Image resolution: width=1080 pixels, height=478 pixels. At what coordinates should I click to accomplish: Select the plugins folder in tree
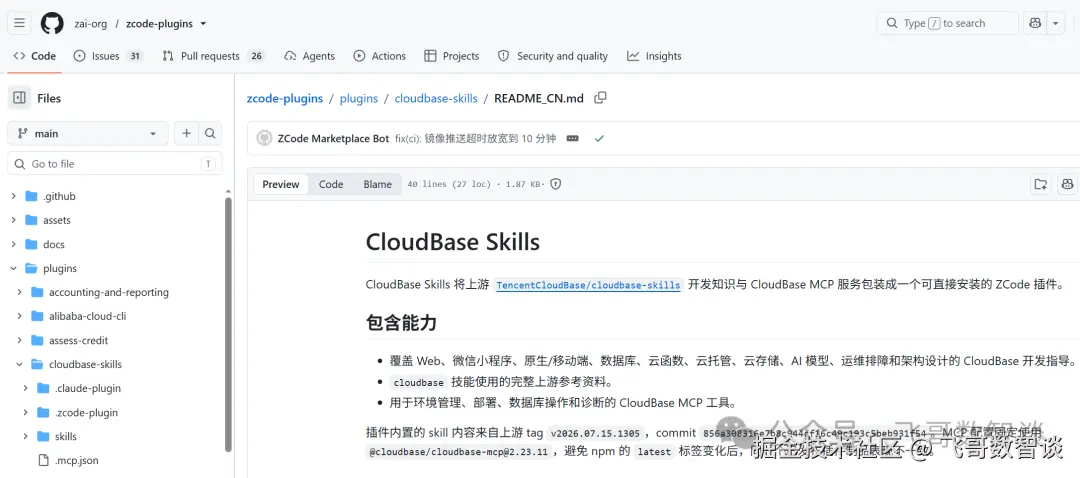60,269
